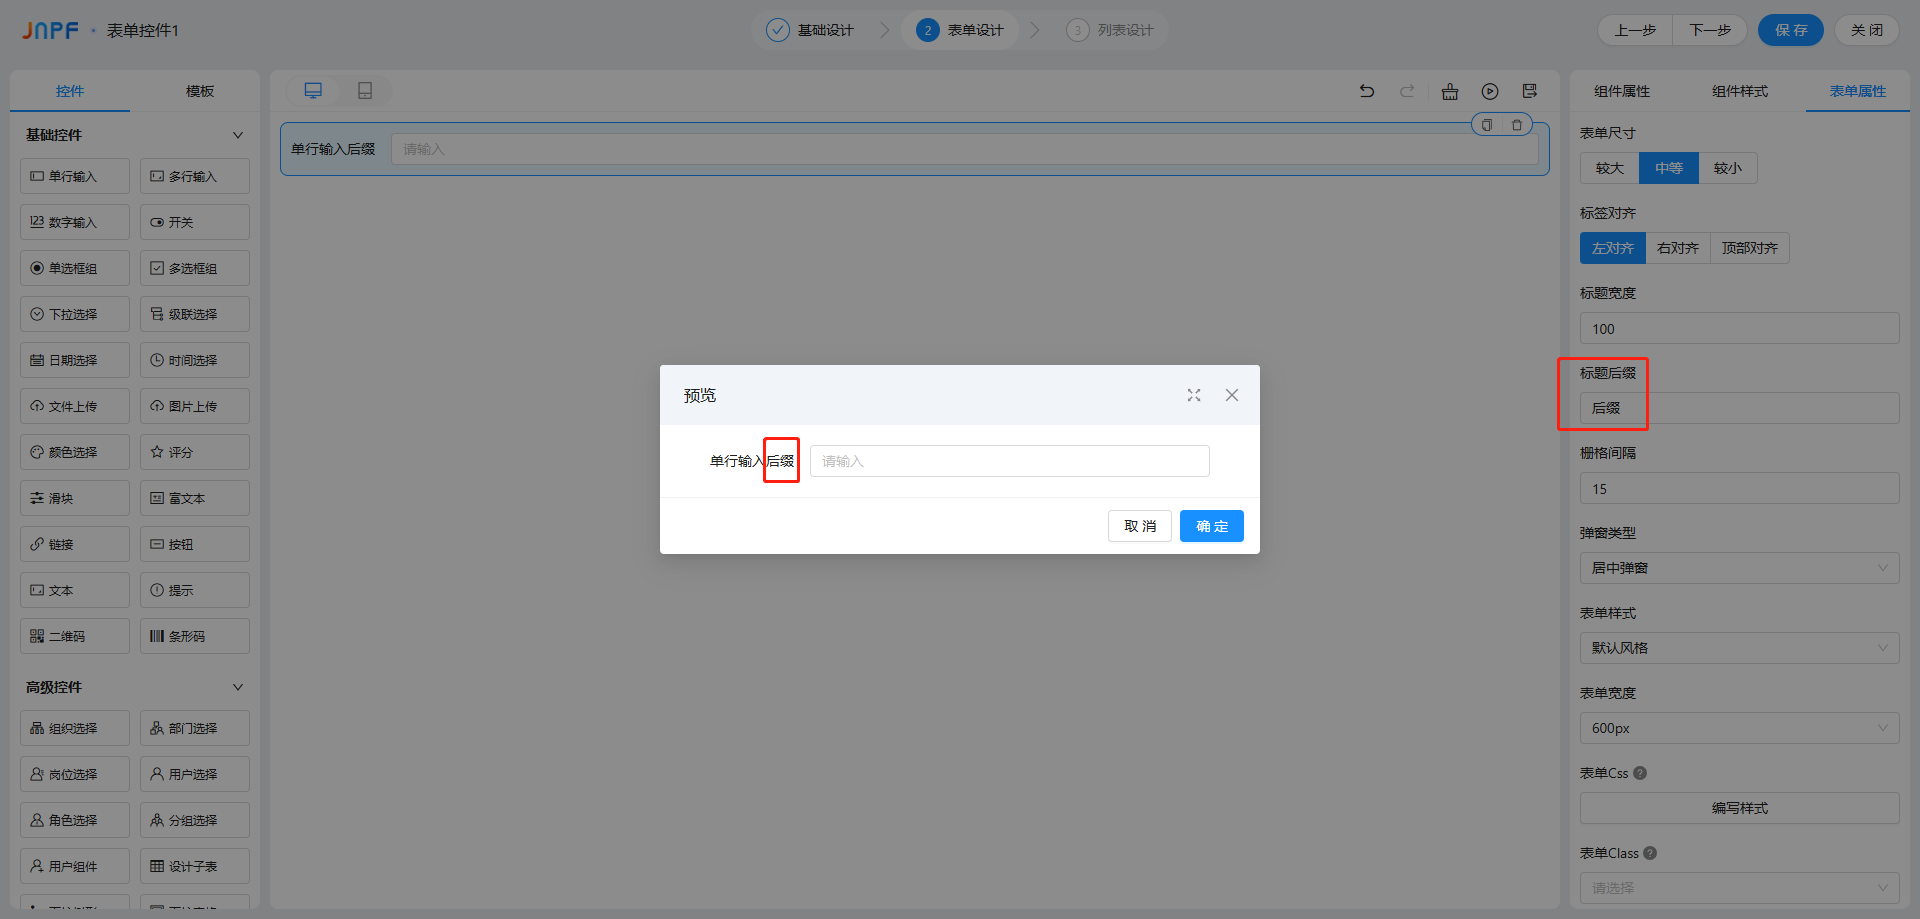
Task: Select the 数字输入 control
Action: (x=75, y=222)
